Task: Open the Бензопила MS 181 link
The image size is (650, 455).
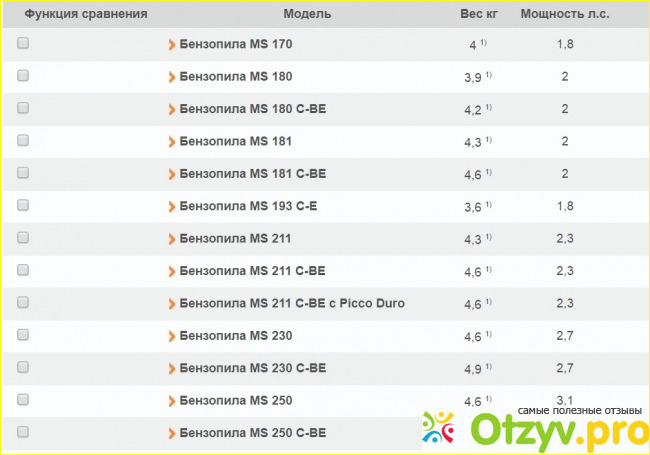Action: point(235,141)
